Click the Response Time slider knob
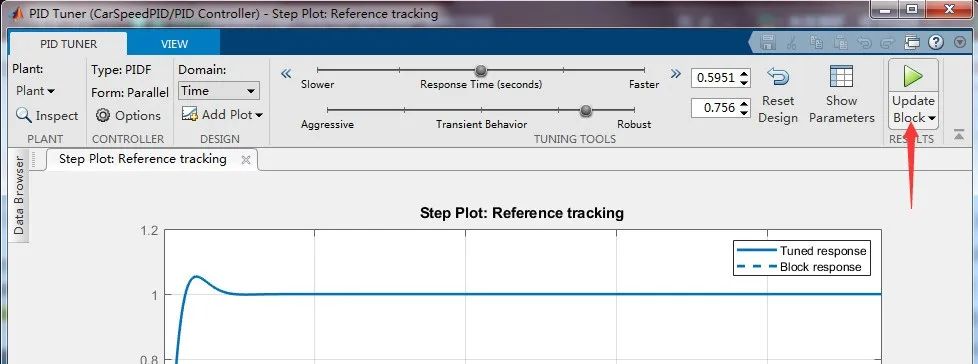The image size is (978, 364). [480, 70]
